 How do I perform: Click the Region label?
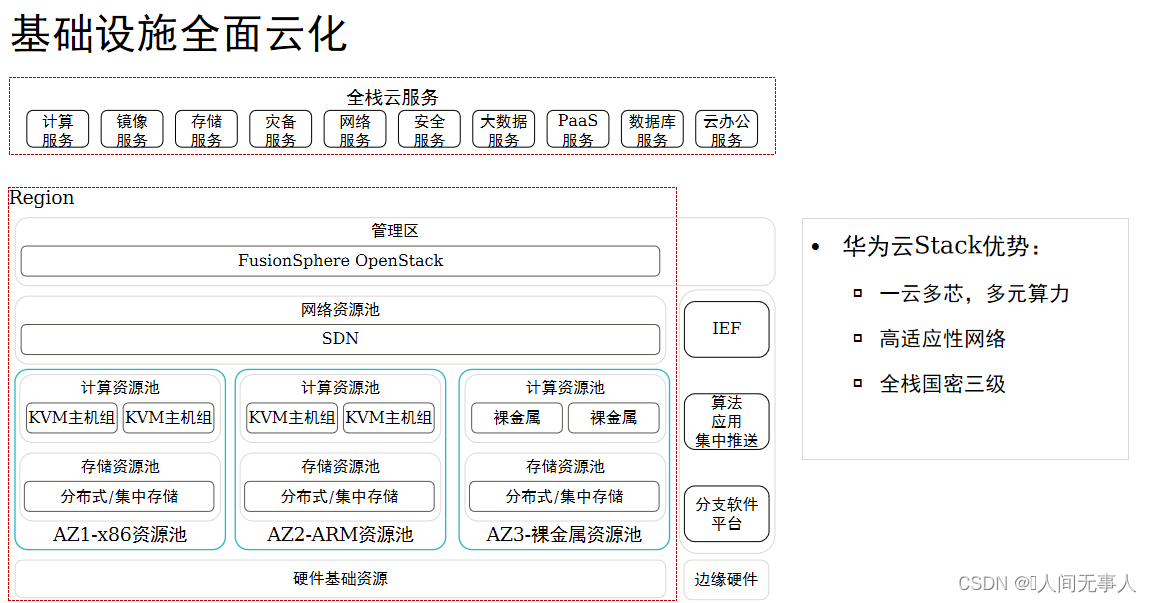click(41, 198)
